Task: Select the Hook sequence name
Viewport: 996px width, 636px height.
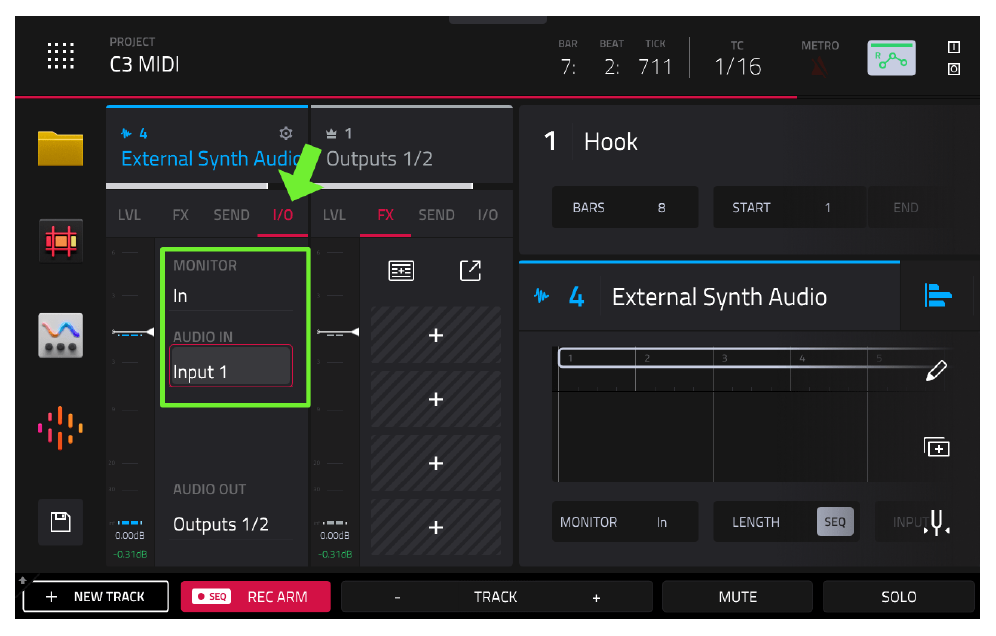Action: [610, 142]
